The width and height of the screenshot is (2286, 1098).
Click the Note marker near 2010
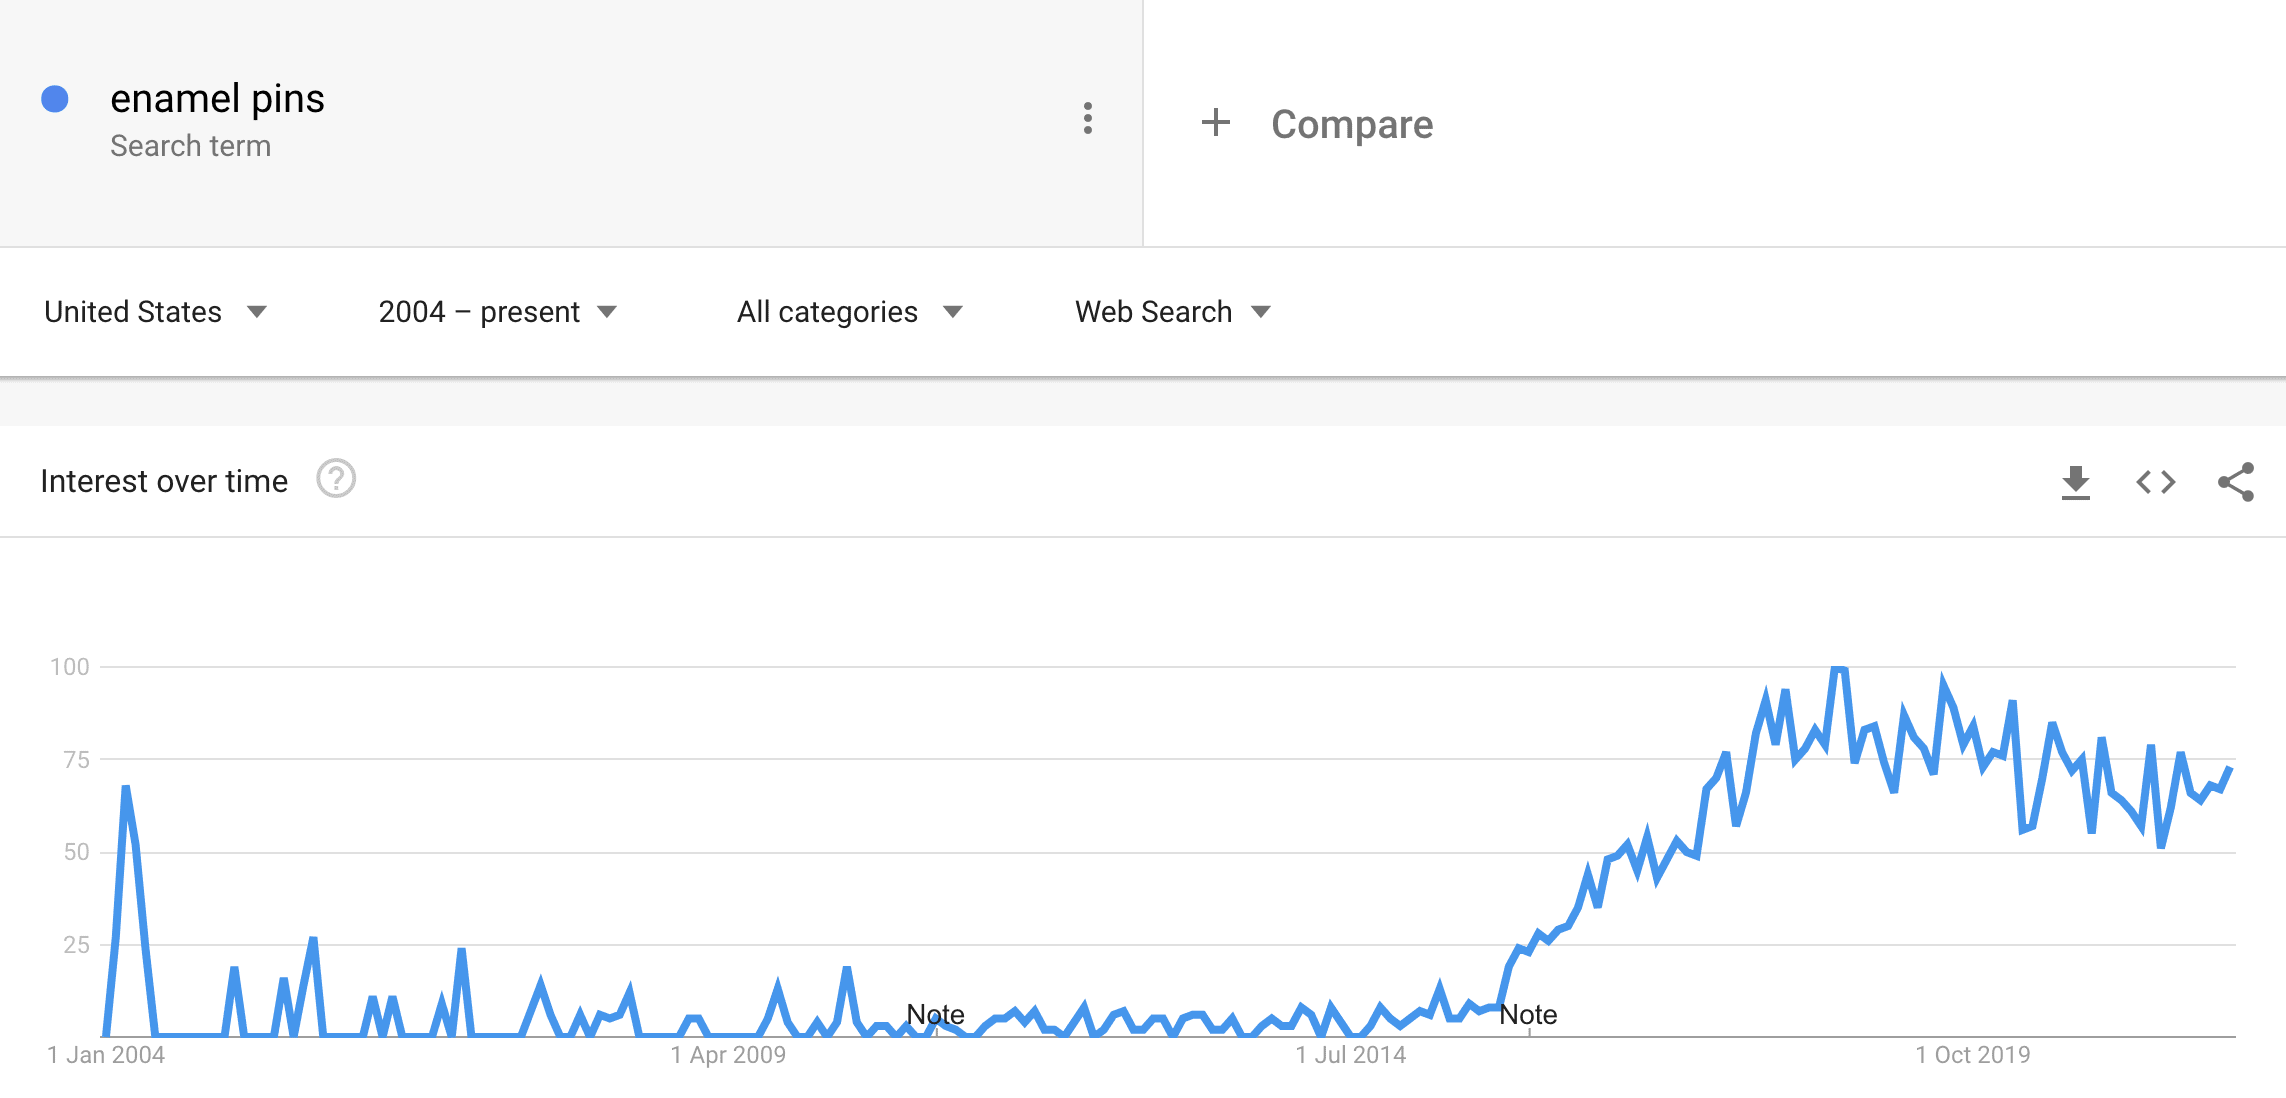(x=935, y=1014)
